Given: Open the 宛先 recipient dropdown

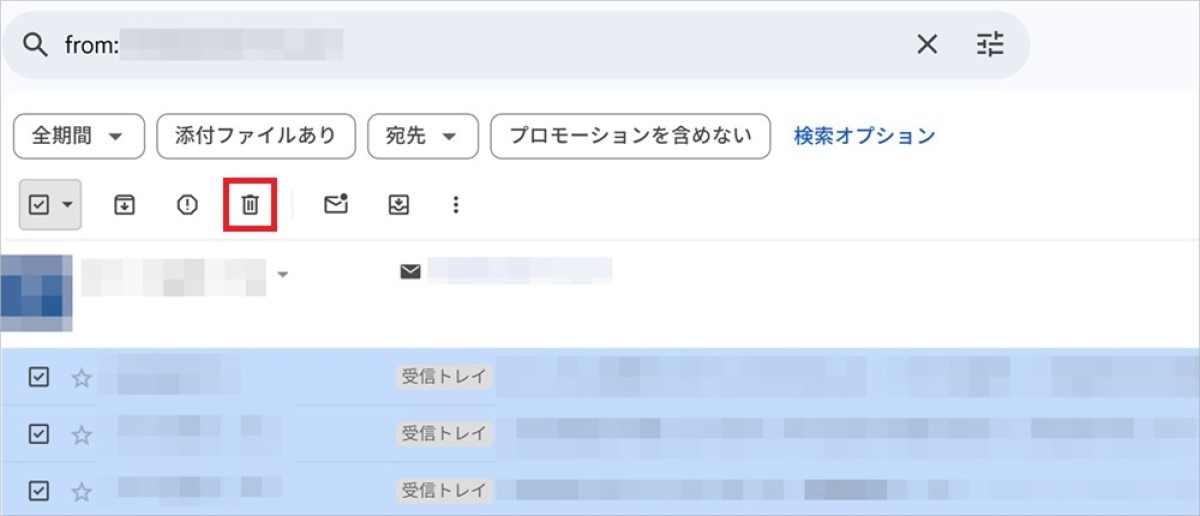Looking at the screenshot, I should click(423, 136).
